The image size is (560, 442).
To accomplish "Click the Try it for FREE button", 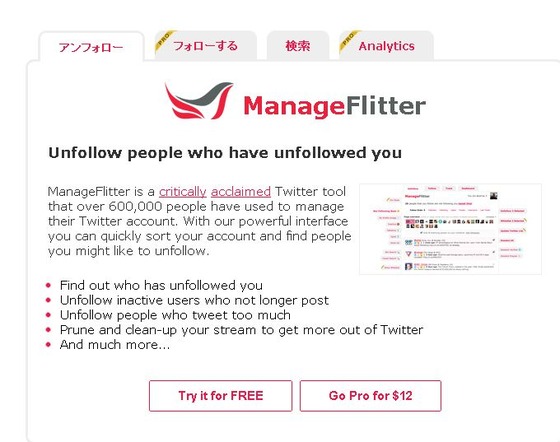I will click(221, 396).
